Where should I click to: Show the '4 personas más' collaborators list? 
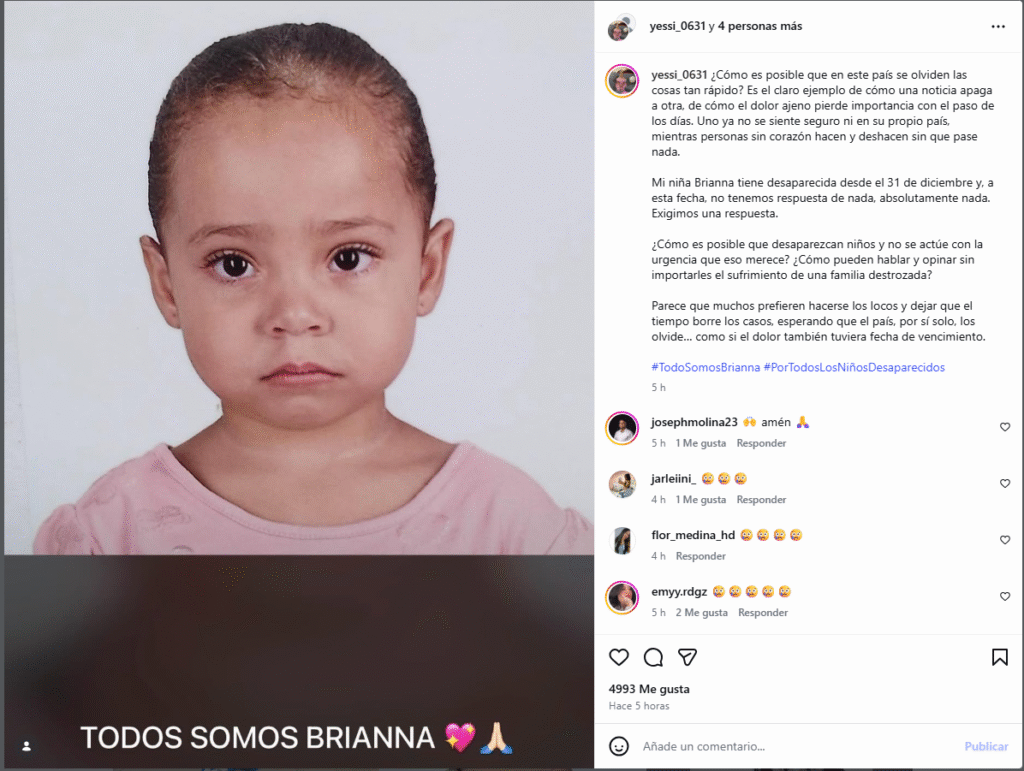760,26
